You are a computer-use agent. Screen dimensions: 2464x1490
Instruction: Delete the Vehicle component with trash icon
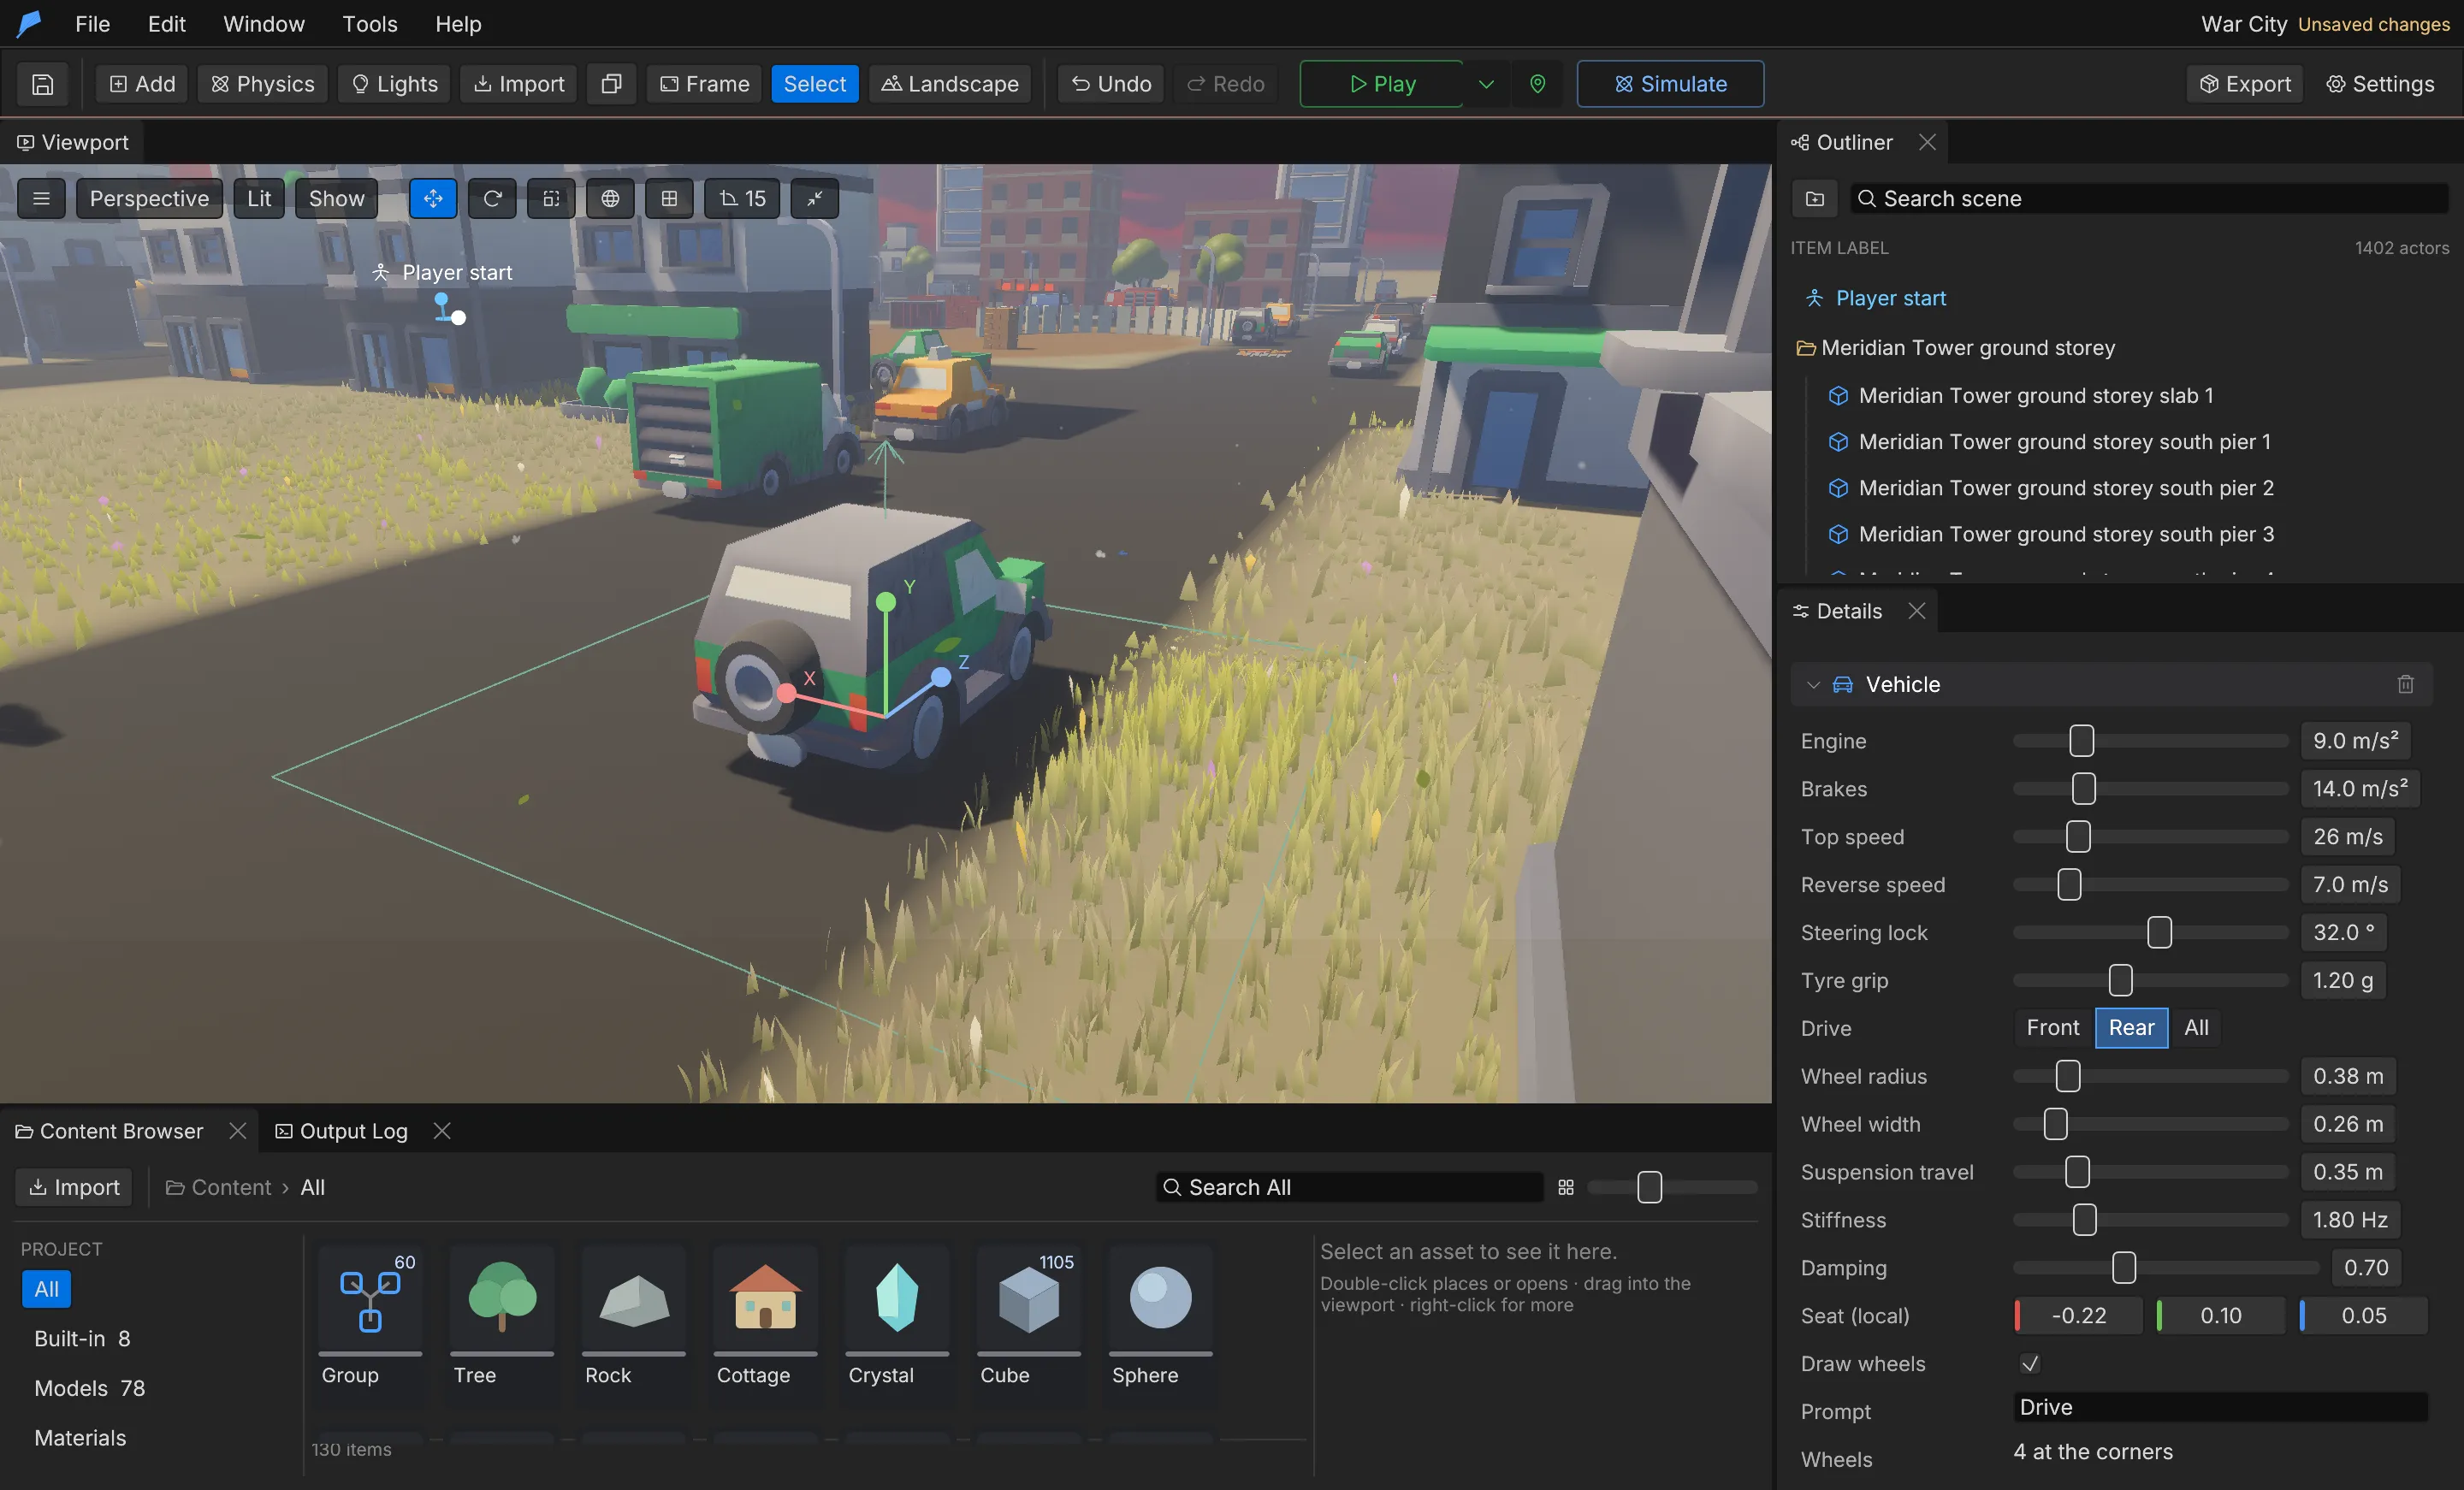[x=2405, y=685]
